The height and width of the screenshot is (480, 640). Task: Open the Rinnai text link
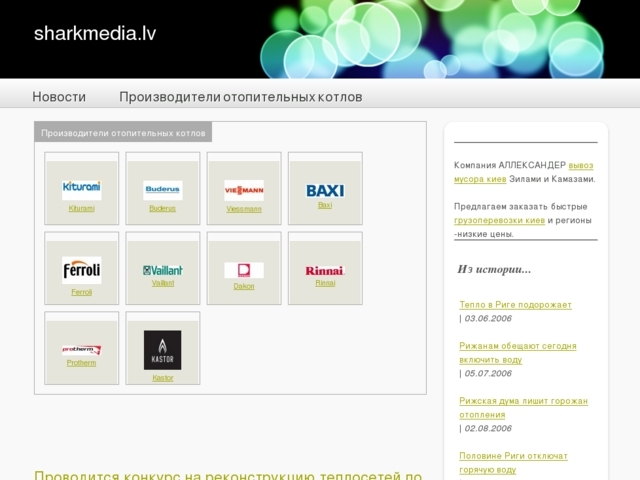point(325,283)
